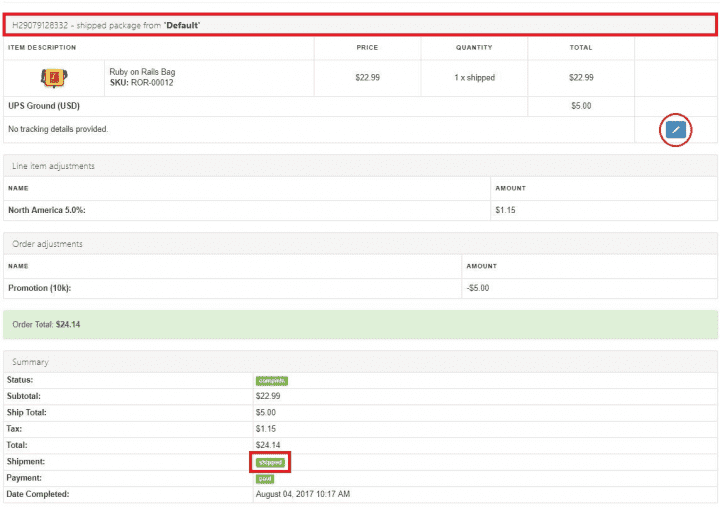Click the Ruby on Rails Bag thumbnail
Screen dimensions: 720x507
(53, 77)
